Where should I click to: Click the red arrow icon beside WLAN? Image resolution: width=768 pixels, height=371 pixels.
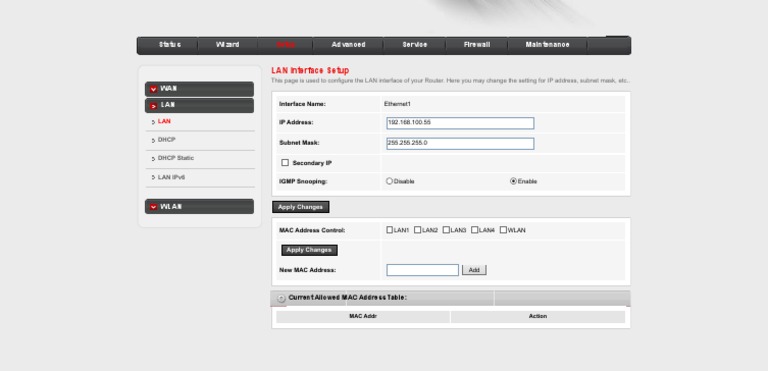tap(153, 207)
